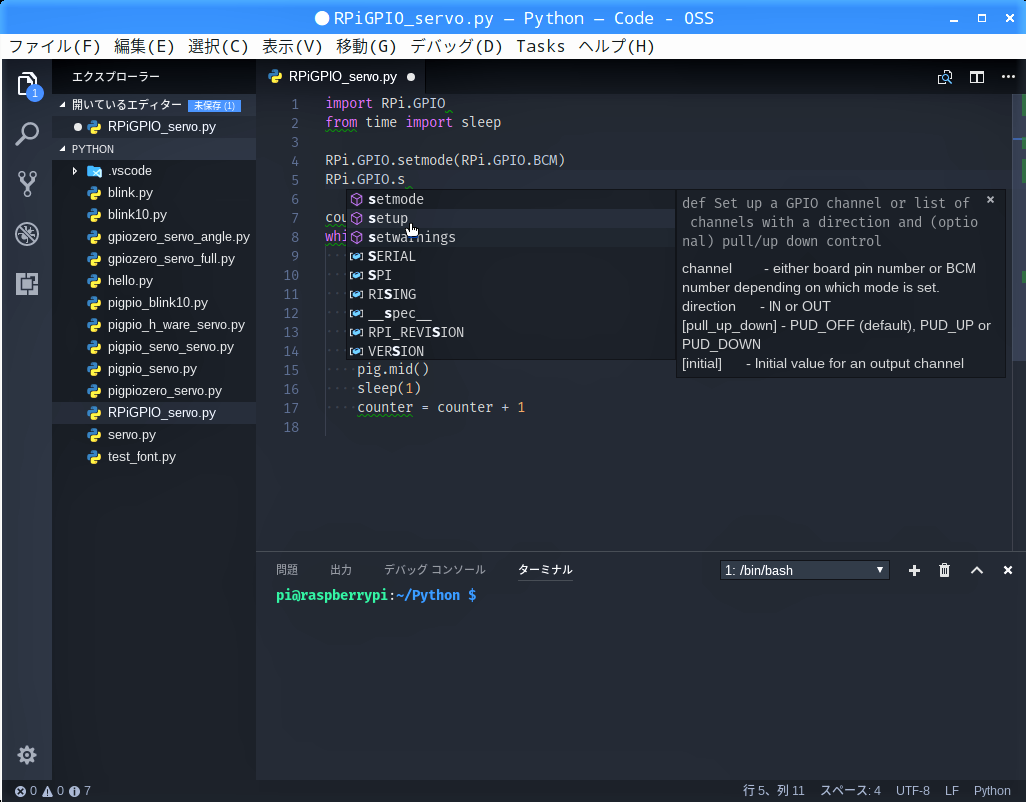Select the __spec__ suggestion
The height and width of the screenshot is (802, 1026).
click(510, 313)
